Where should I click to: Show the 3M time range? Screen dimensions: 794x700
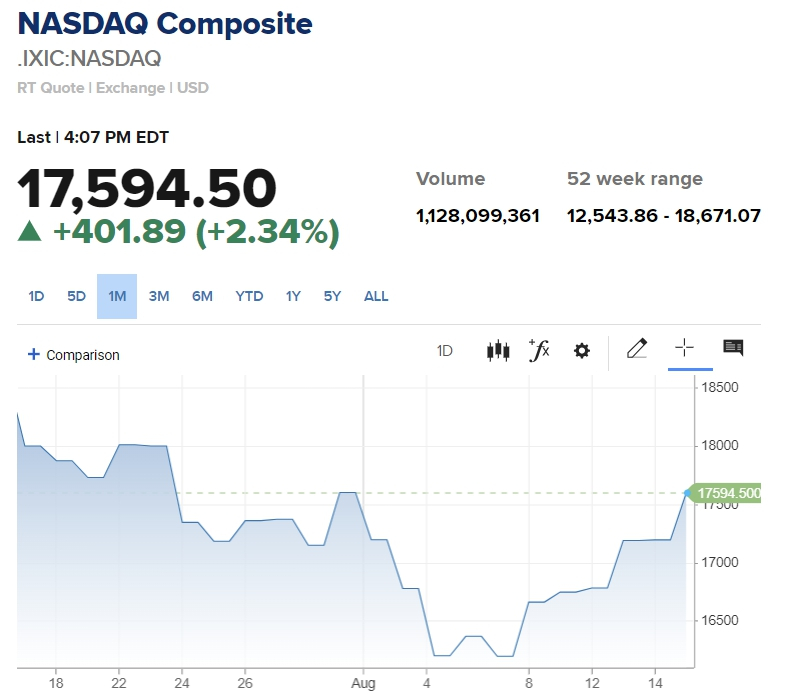[x=159, y=296]
